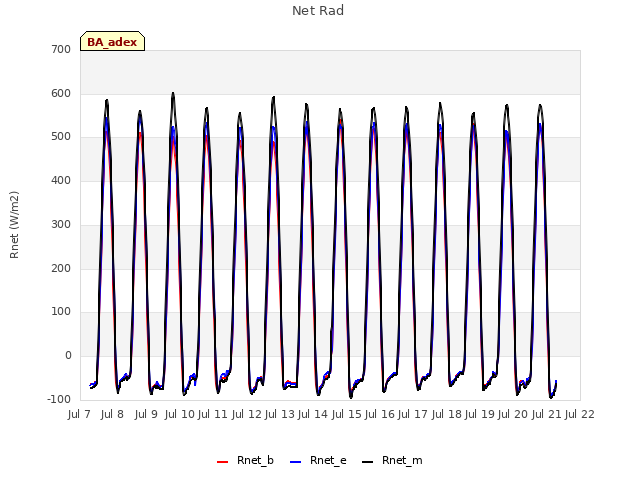Screen dimensions: 640x480
Task: Click the Jul 20 x-axis label
Action: pyautogui.click(x=513, y=414)
